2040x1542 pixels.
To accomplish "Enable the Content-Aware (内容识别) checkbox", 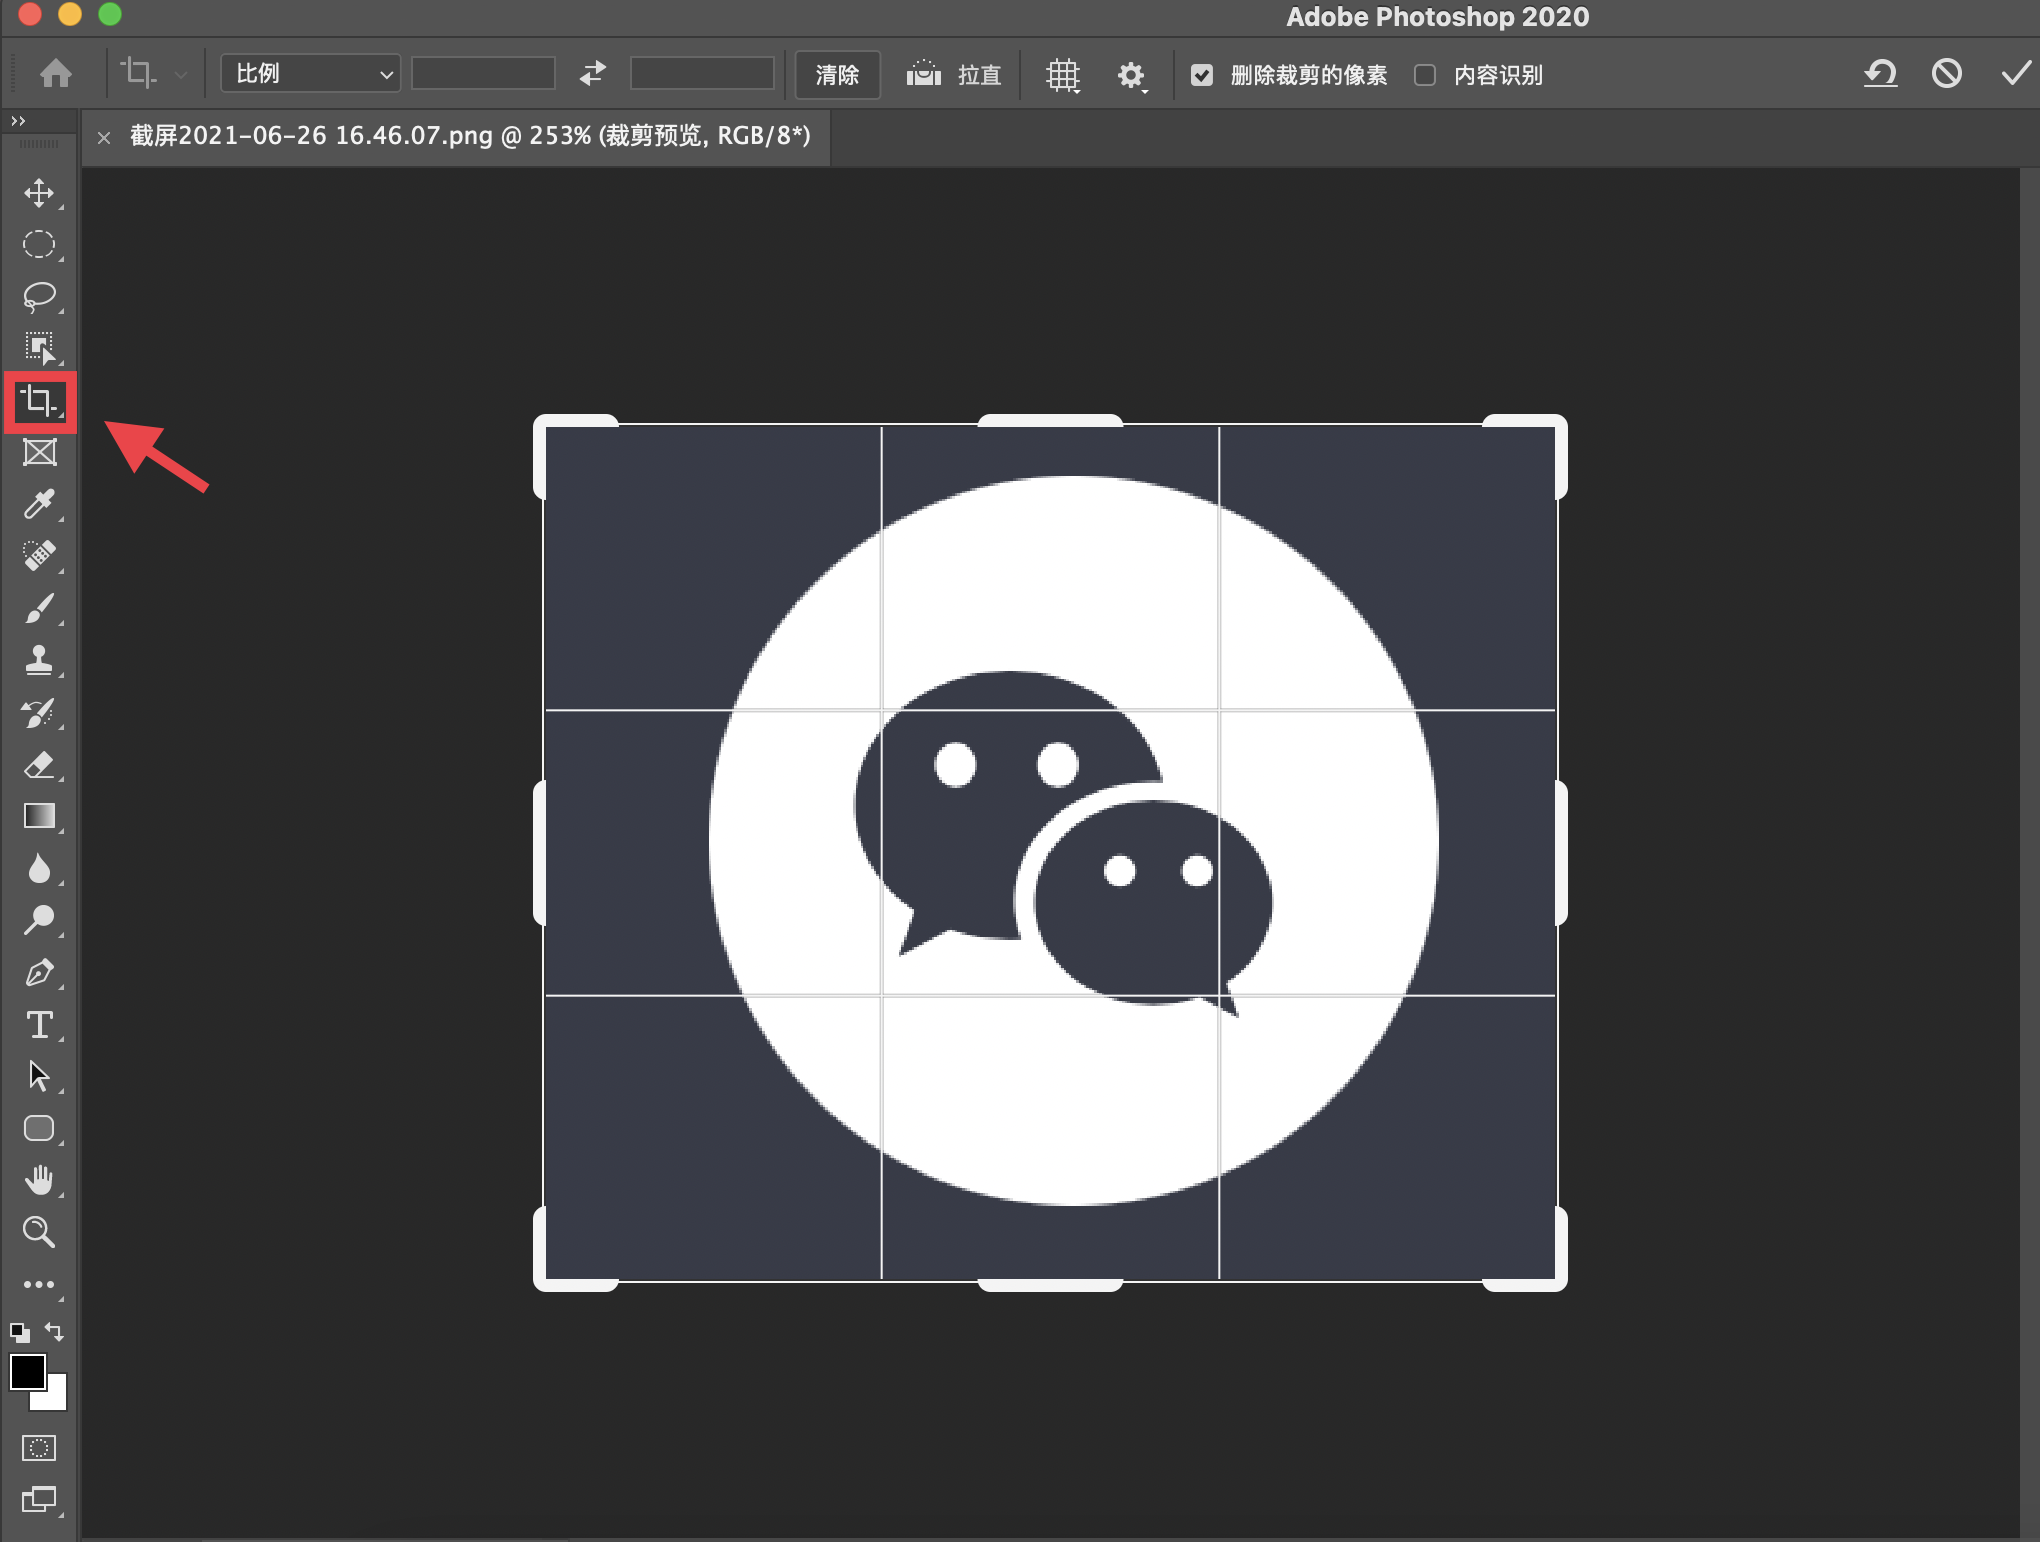I will pos(1425,75).
